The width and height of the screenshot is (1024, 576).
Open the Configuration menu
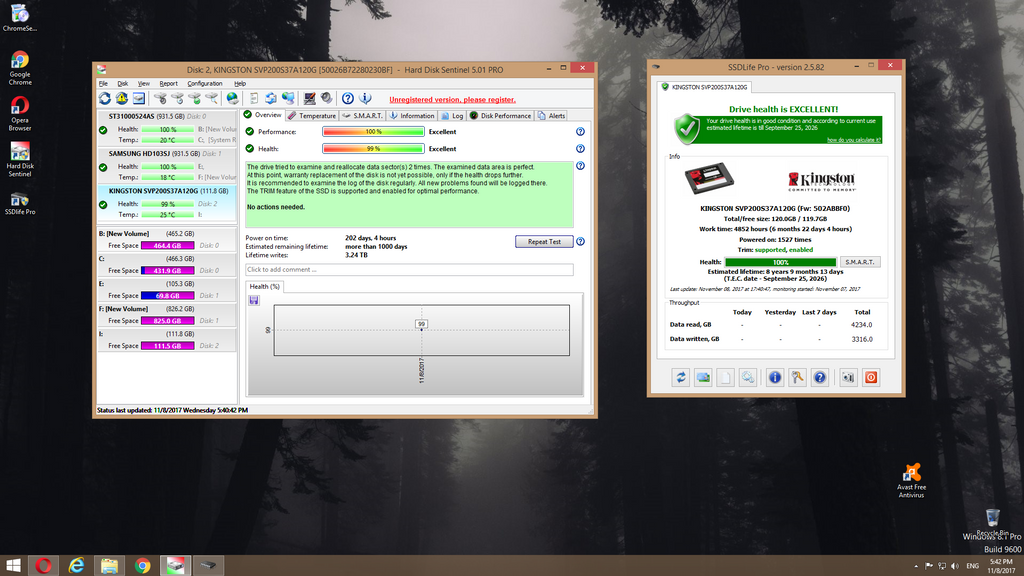204,83
